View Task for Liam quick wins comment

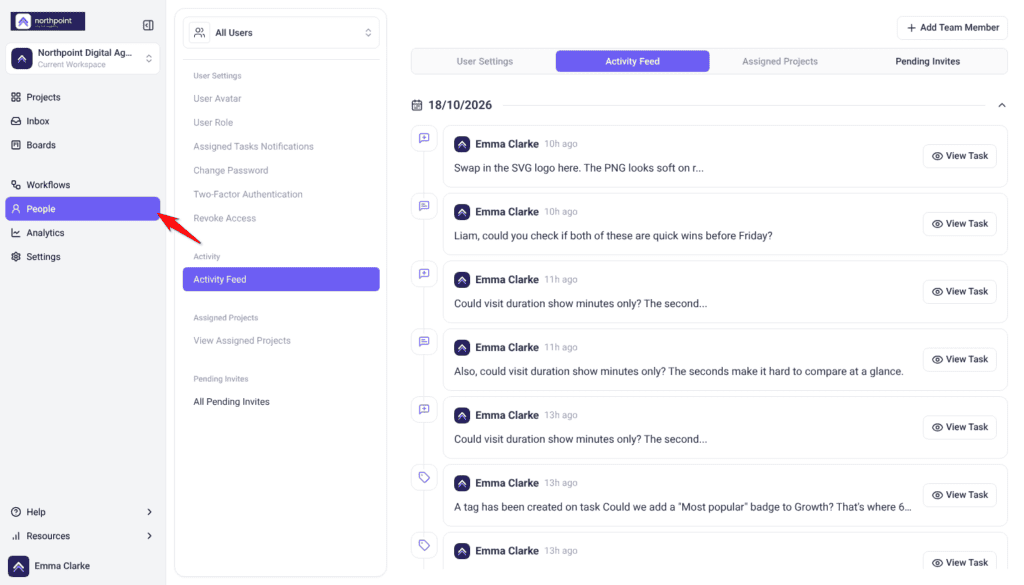[x=959, y=224]
